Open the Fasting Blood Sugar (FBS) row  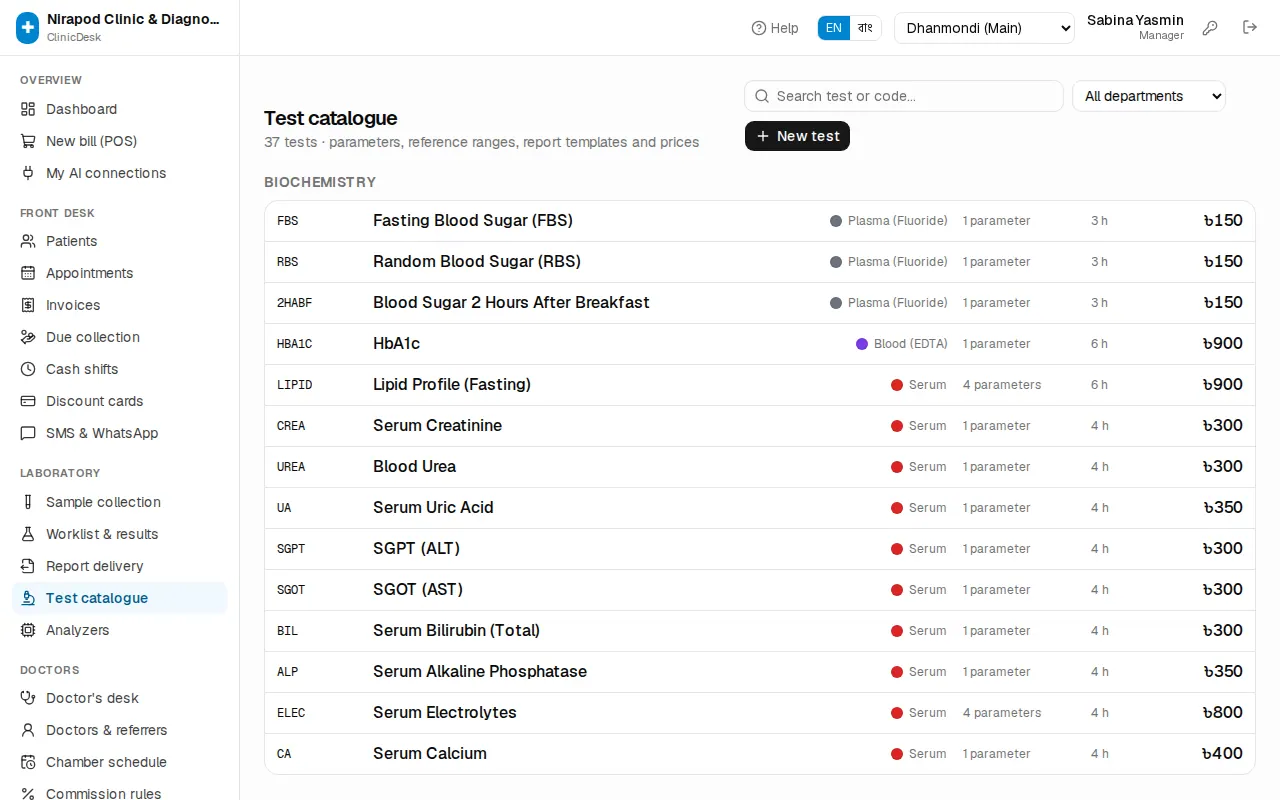(760, 221)
